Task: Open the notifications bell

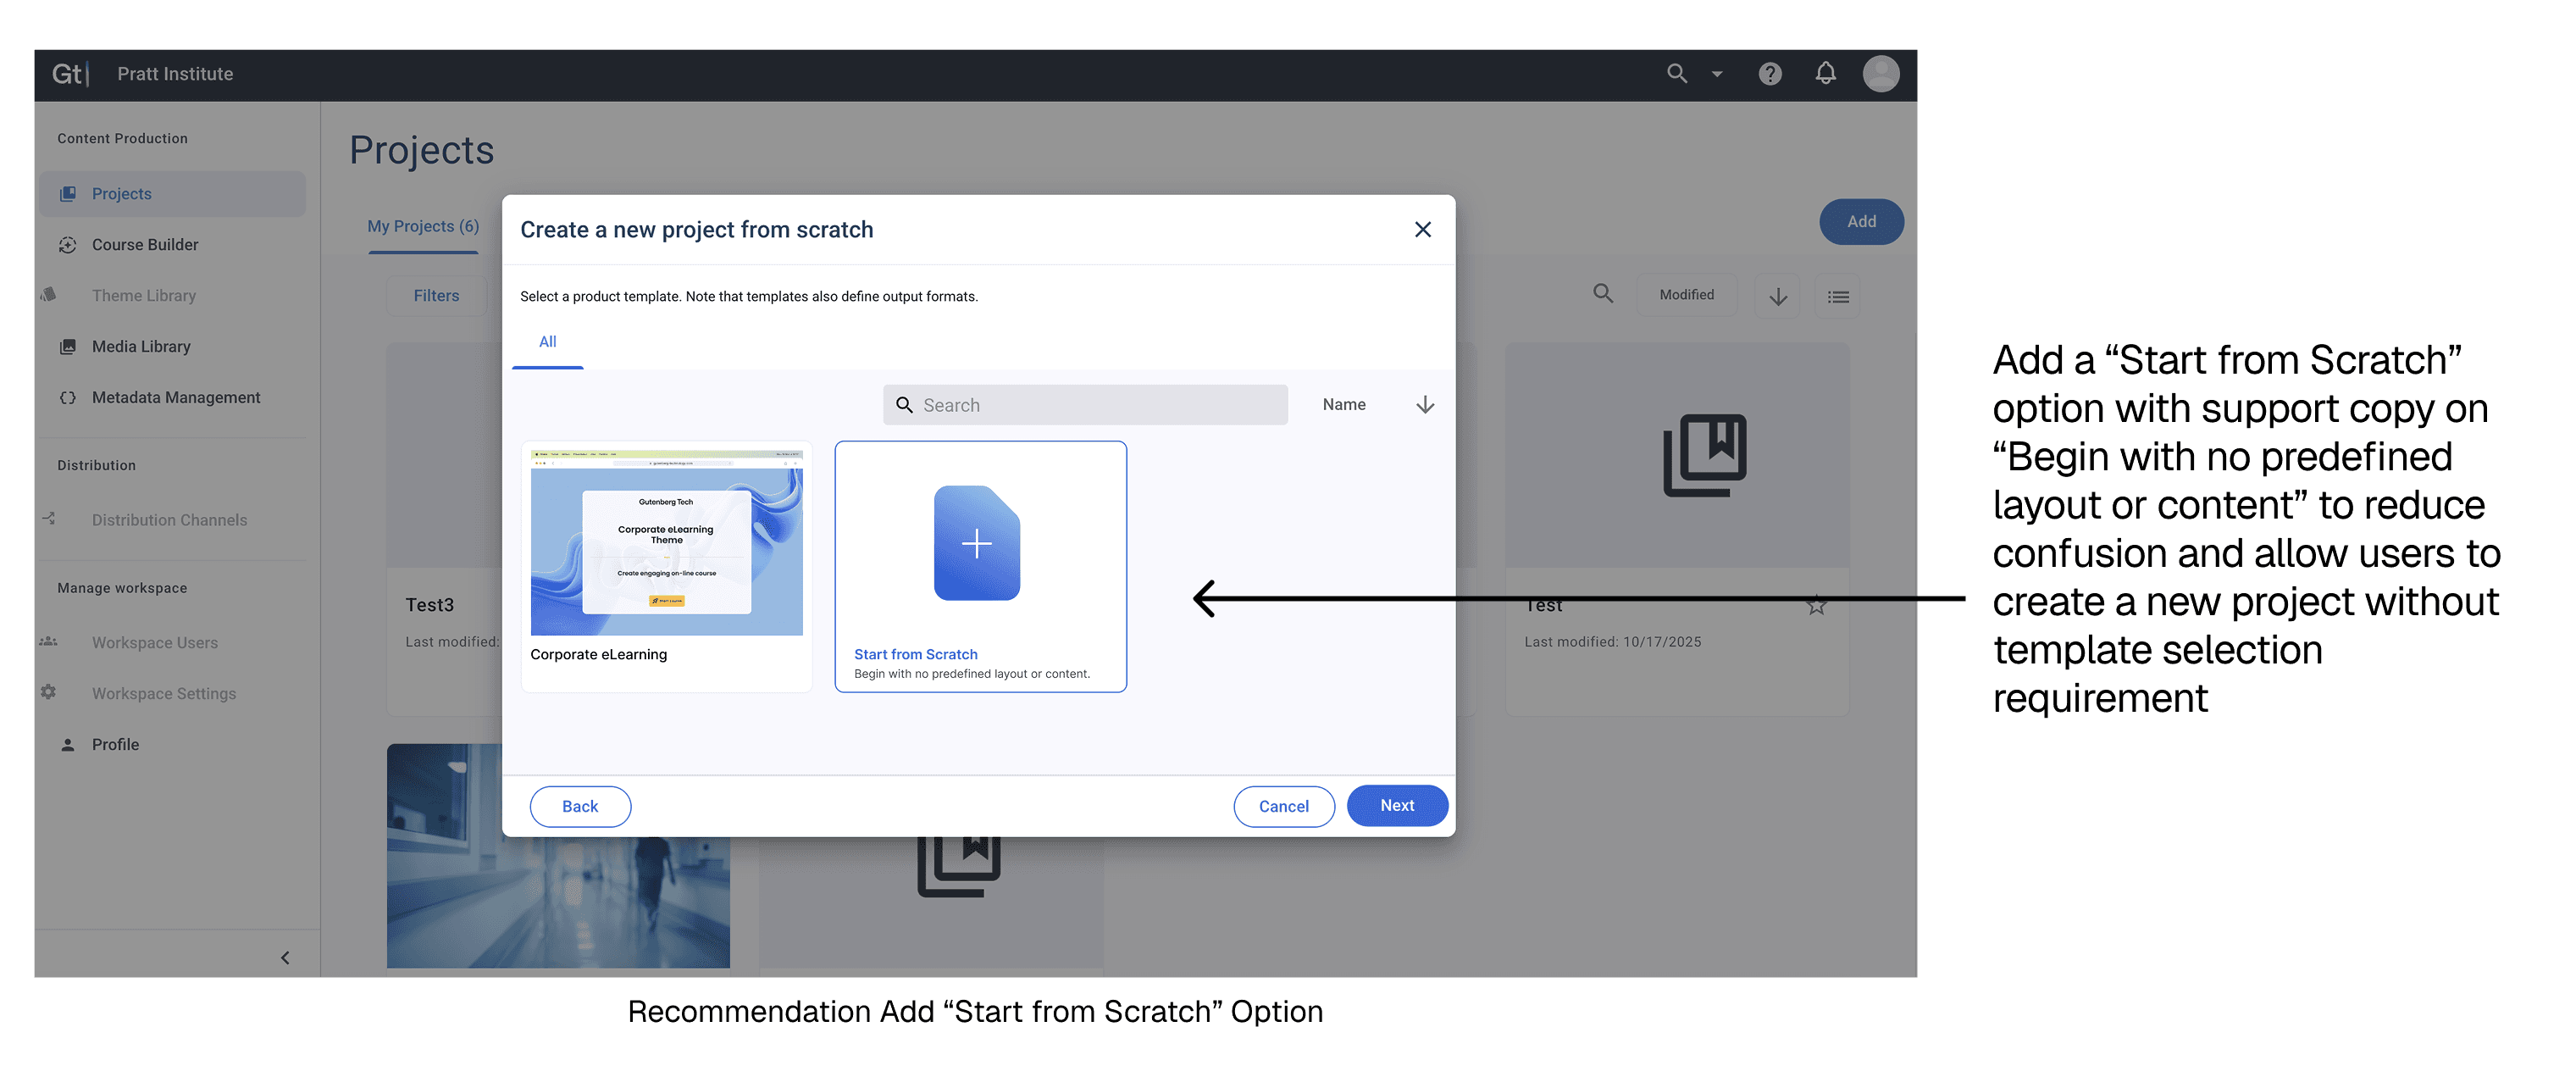Action: coord(1825,74)
